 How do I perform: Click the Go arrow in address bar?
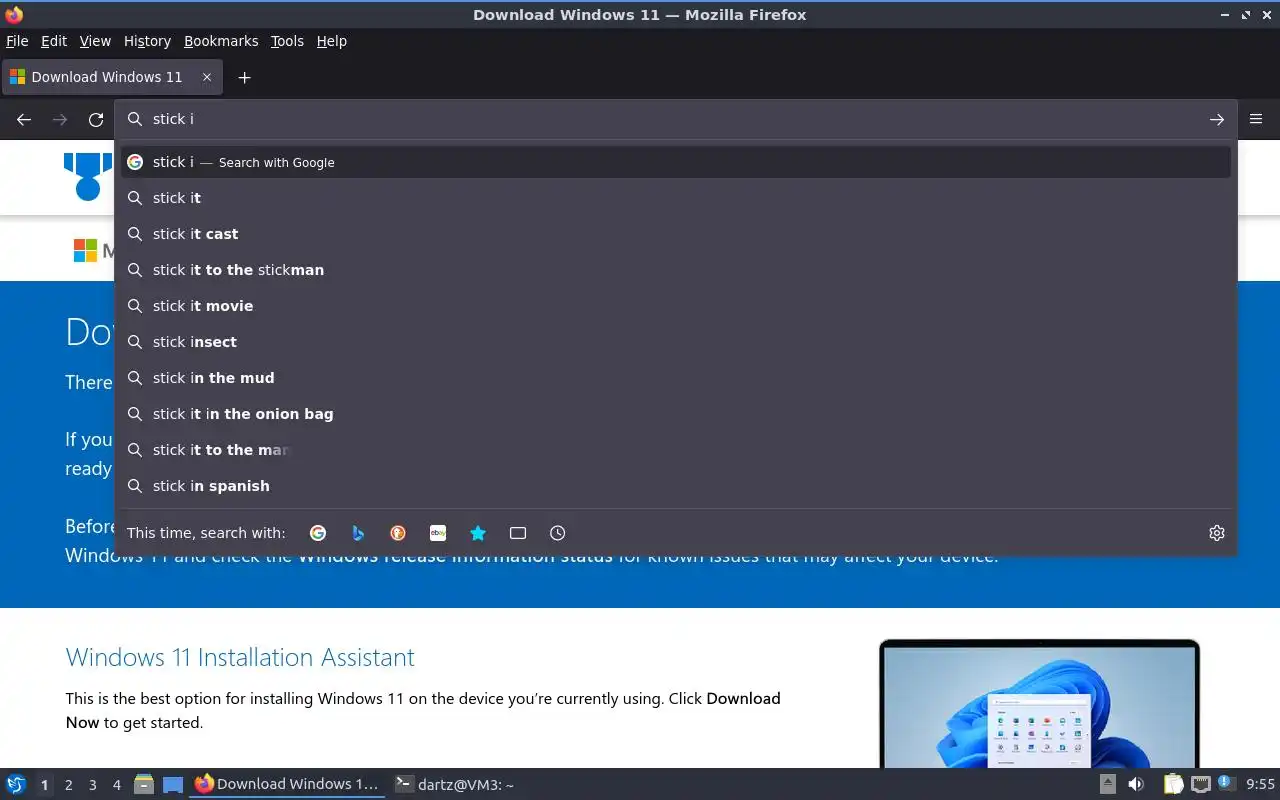[x=1217, y=119]
